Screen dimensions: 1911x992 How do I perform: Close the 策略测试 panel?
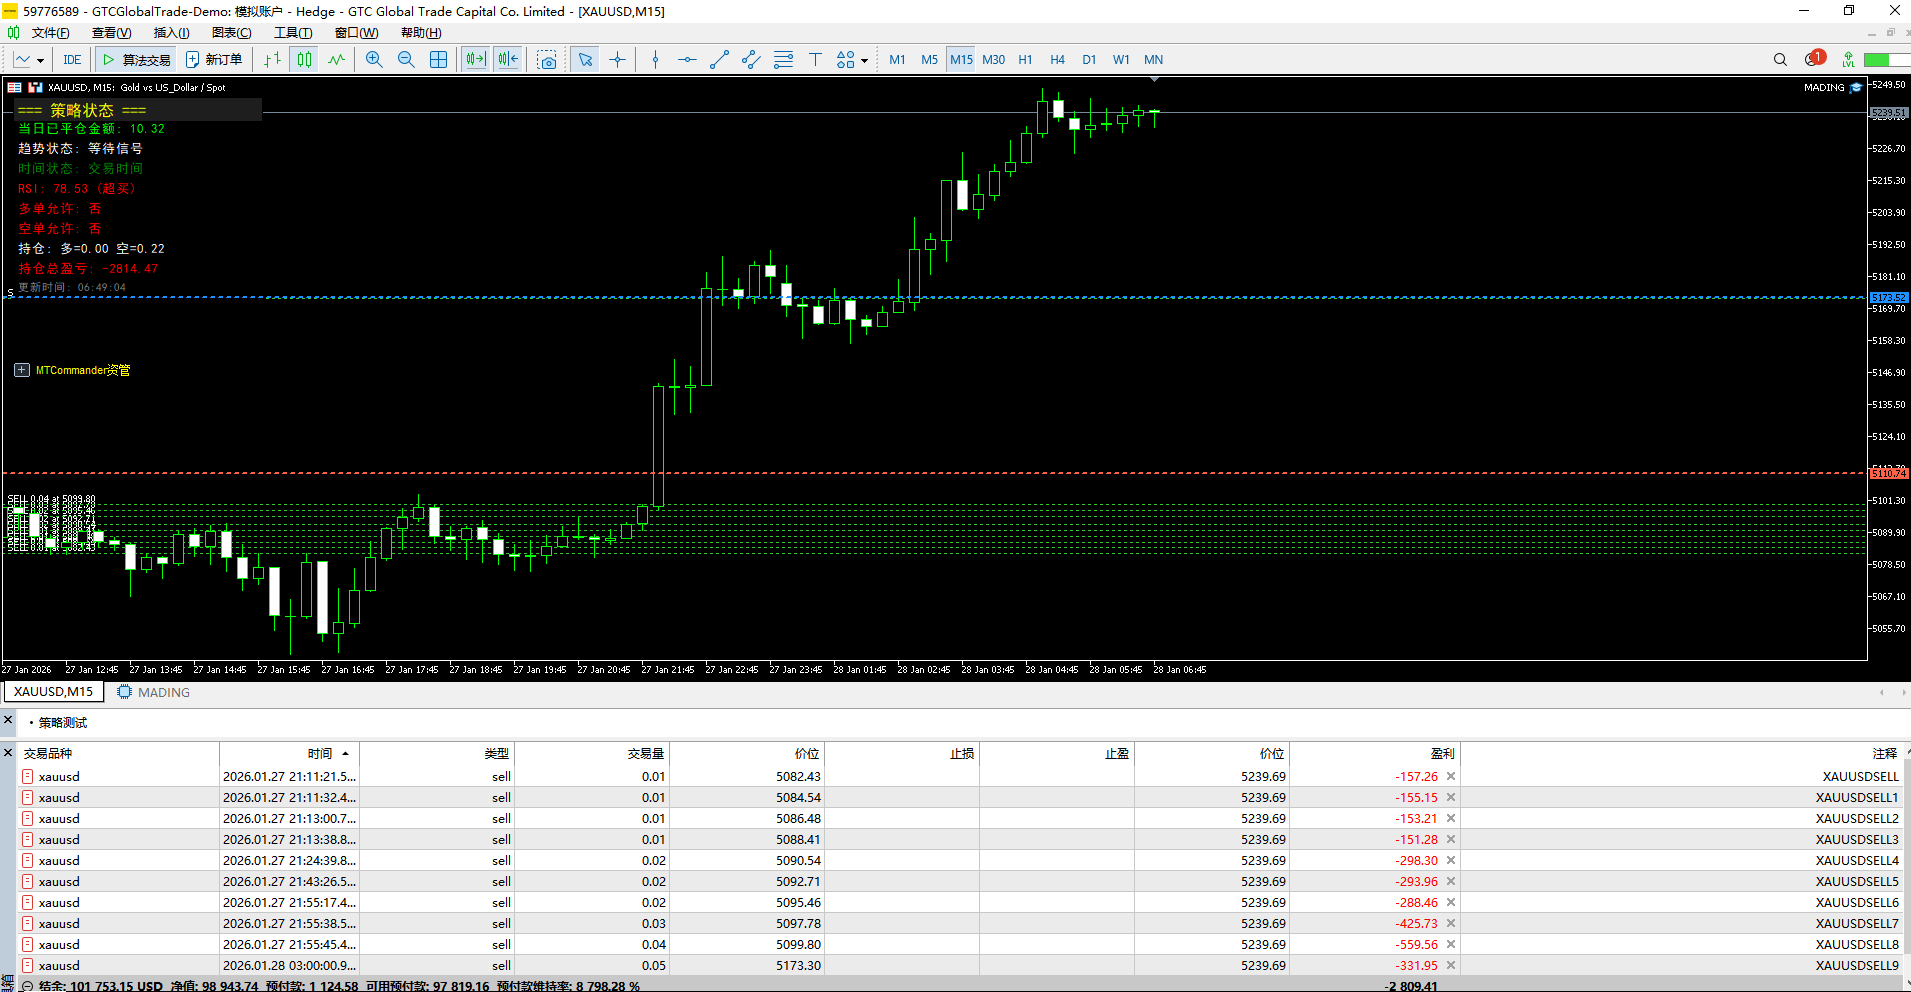[x=8, y=720]
